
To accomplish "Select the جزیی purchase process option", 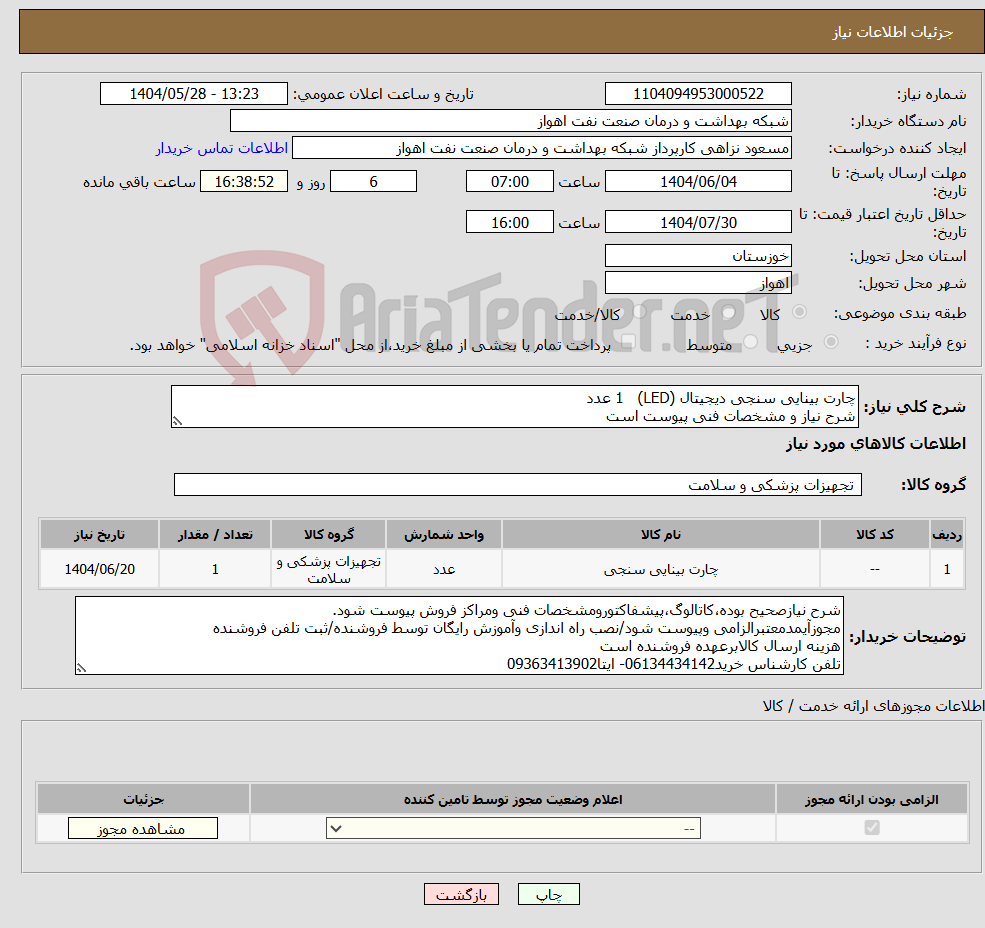I will [832, 340].
